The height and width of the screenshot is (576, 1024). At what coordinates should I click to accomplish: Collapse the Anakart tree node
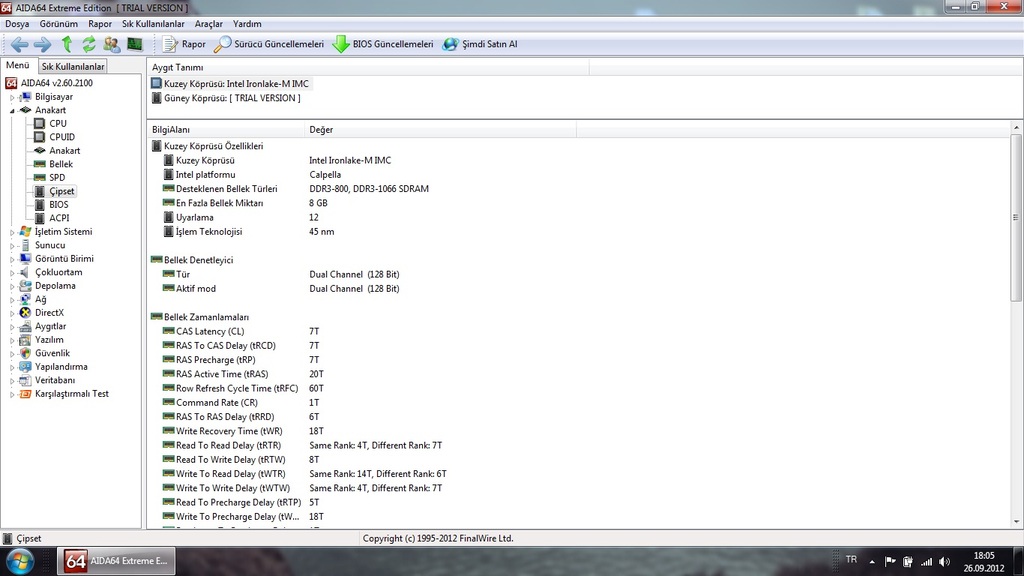[x=12, y=111]
